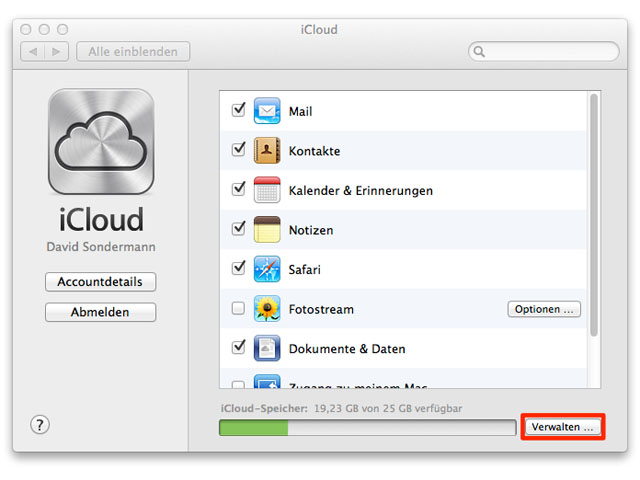Click the magnifier icon in search field

pos(479,51)
